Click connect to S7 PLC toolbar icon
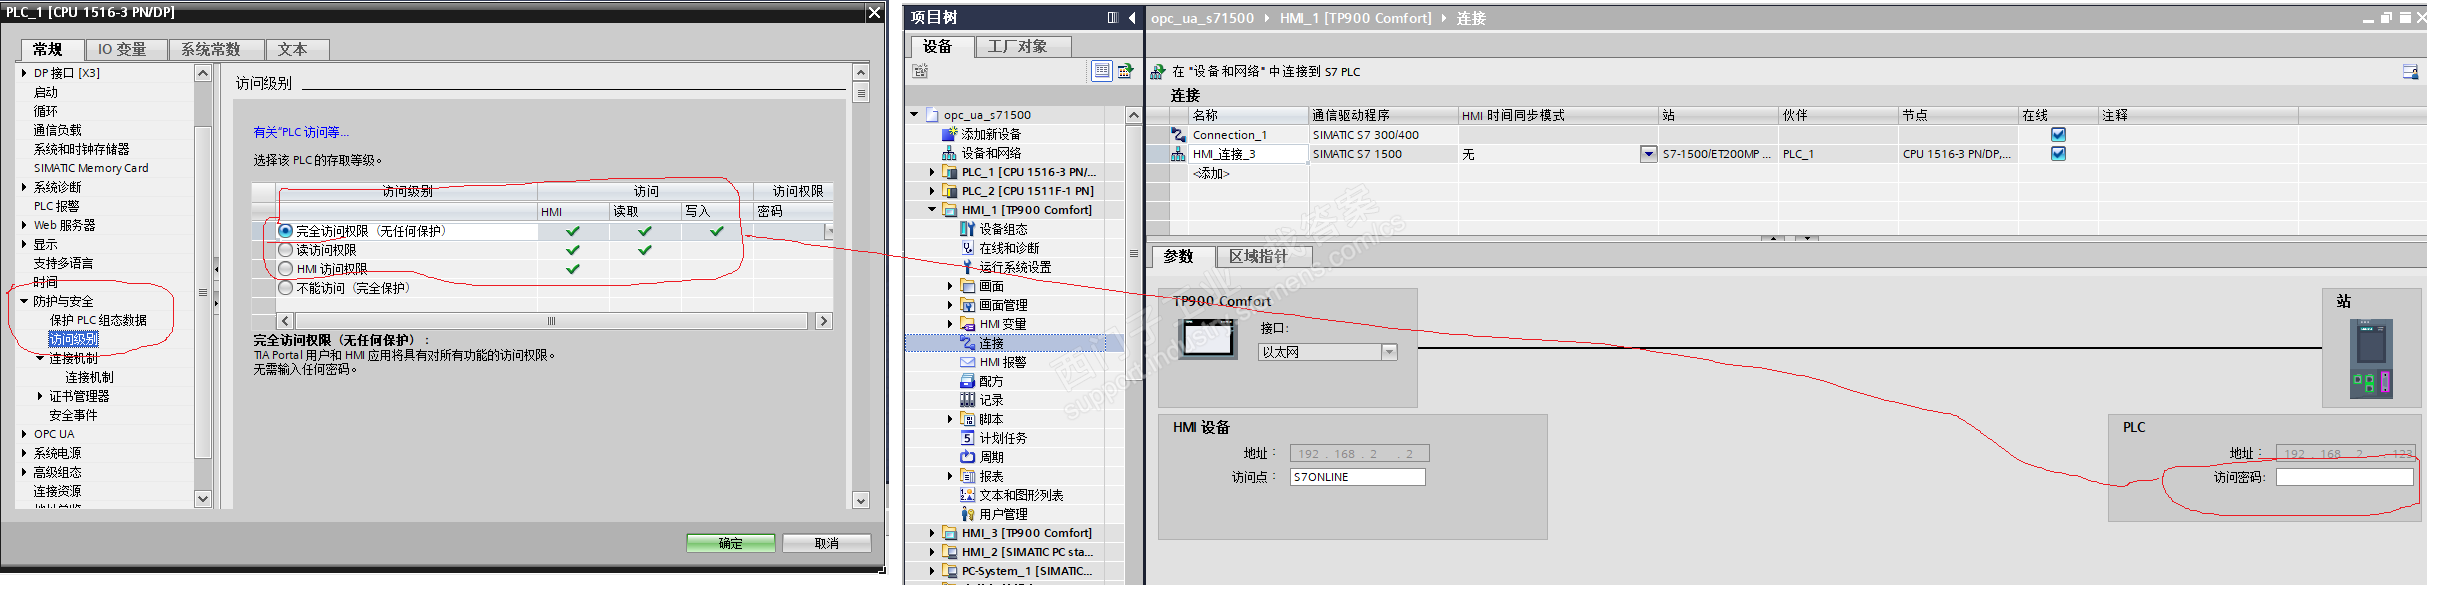 pyautogui.click(x=1158, y=71)
